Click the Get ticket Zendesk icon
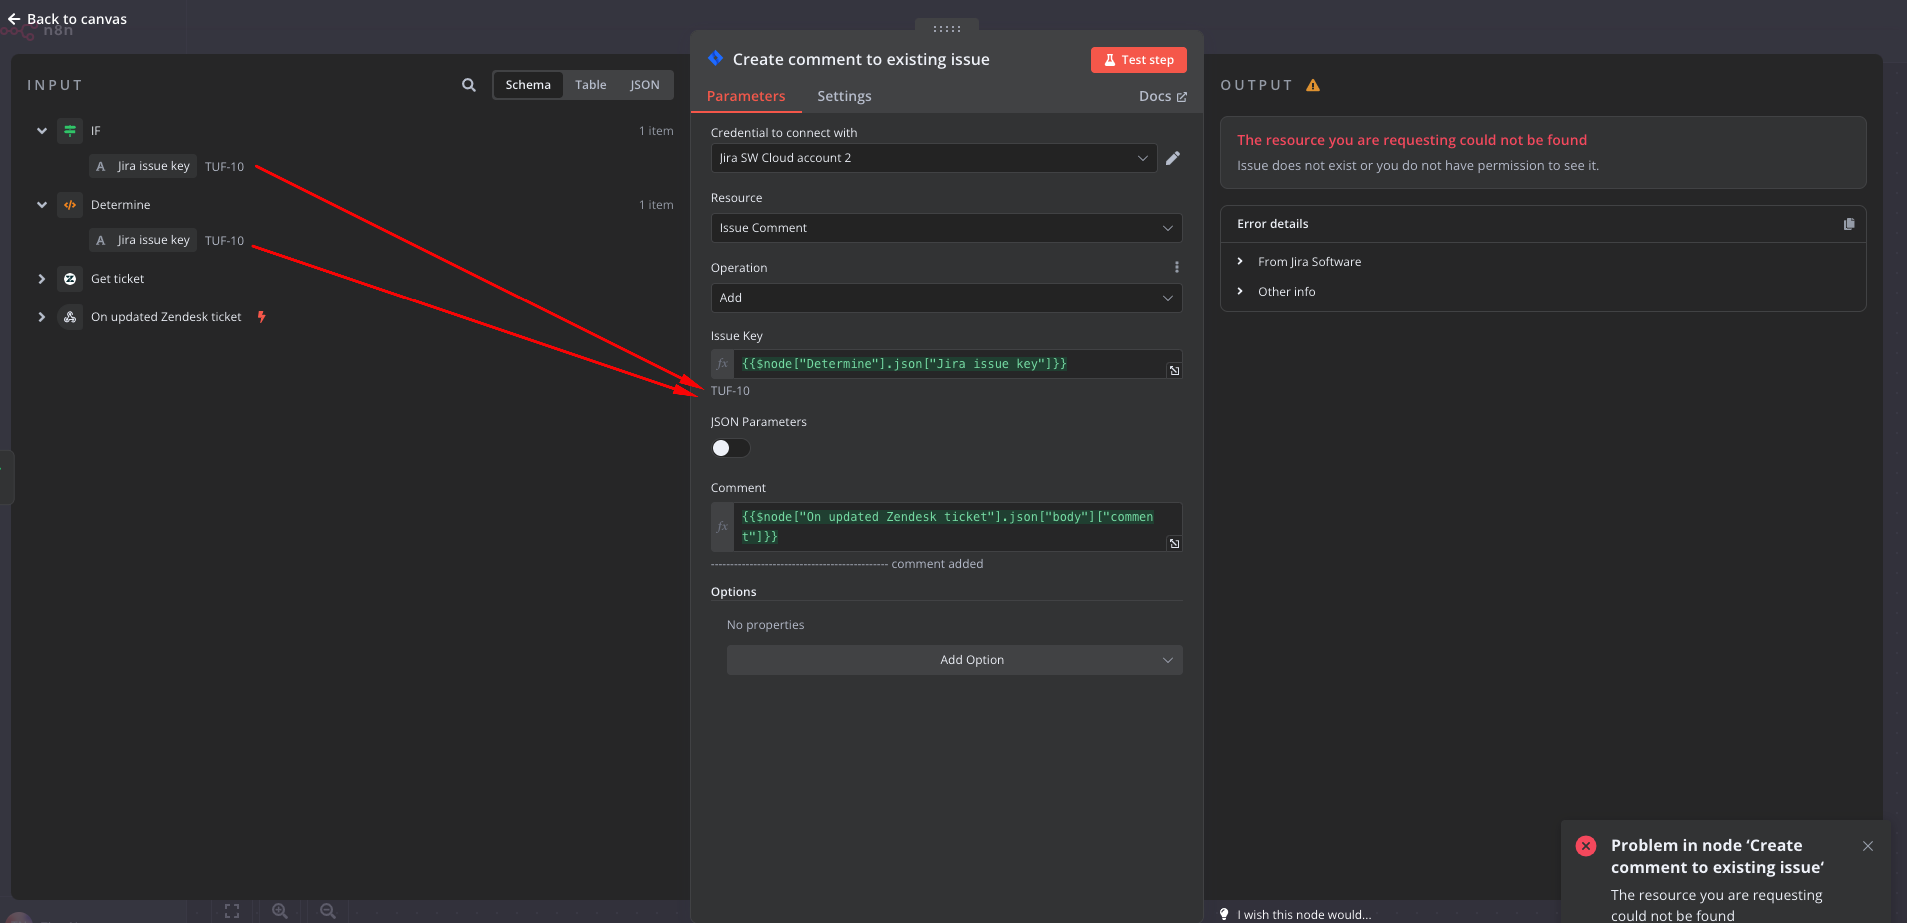The image size is (1907, 923). (x=70, y=279)
